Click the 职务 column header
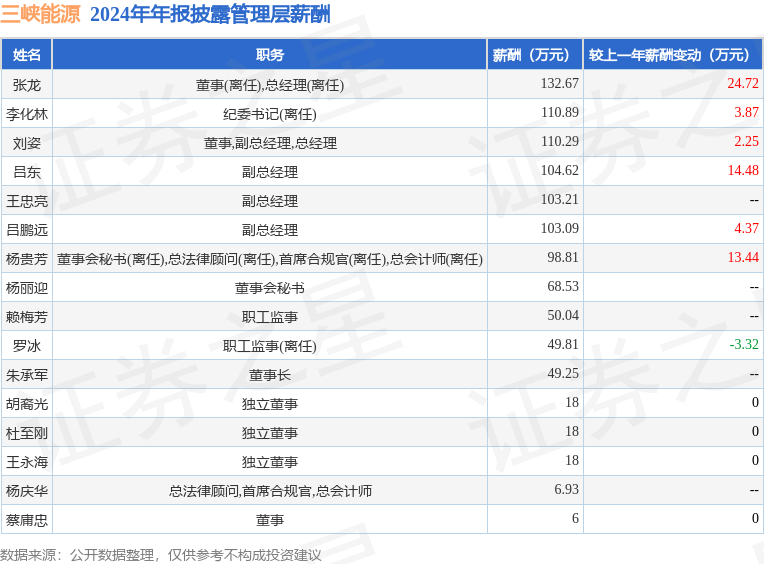Viewport: 764px width, 564px height. pos(269,55)
